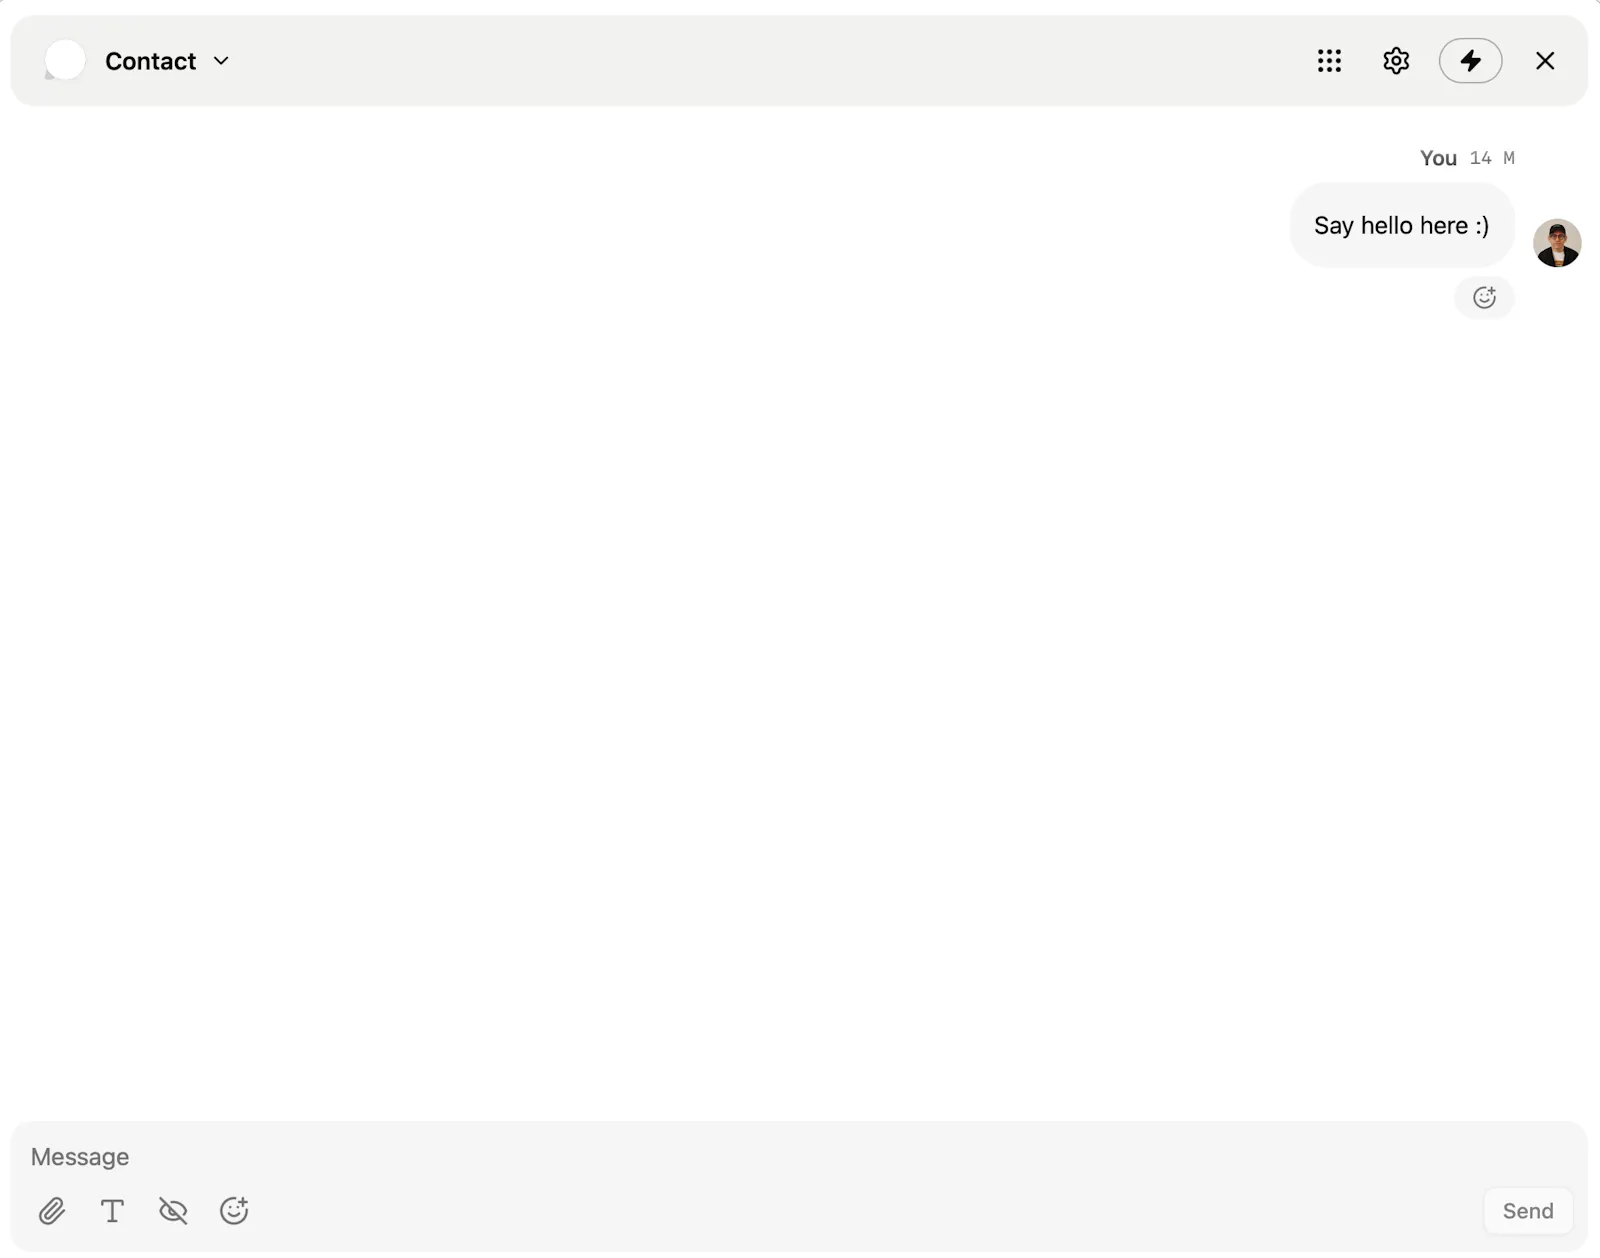This screenshot has height=1258, width=1600.
Task: Click empty conversation area below the message
Action: 798,700
